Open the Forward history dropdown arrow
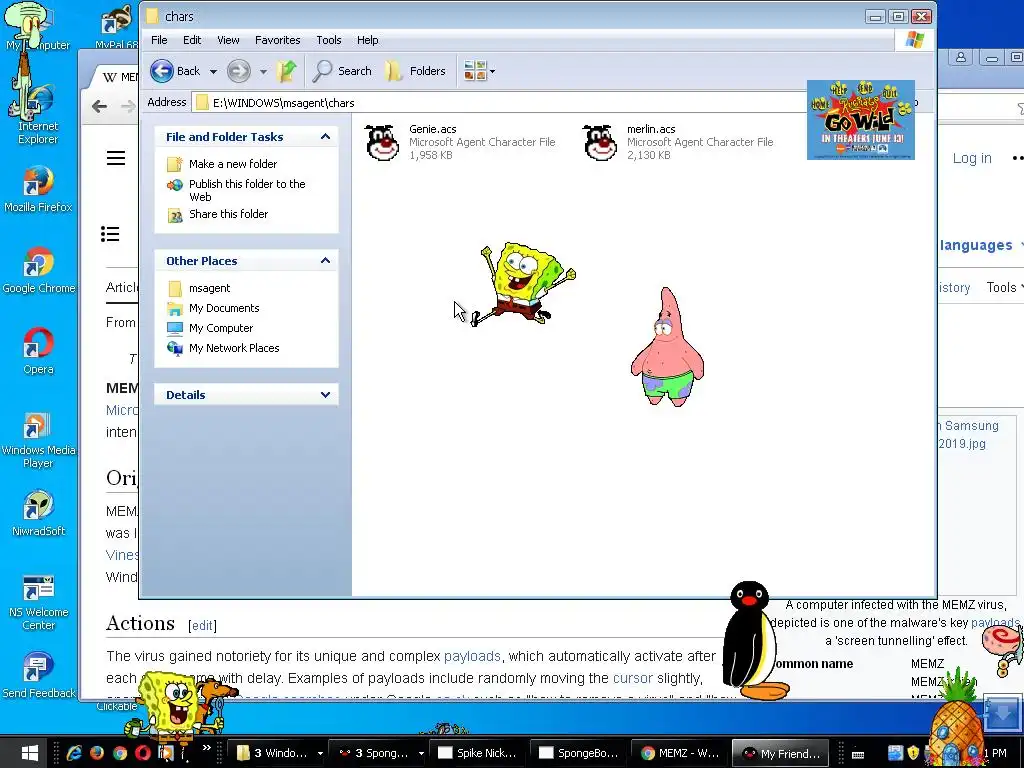This screenshot has width=1024, height=768. point(263,71)
